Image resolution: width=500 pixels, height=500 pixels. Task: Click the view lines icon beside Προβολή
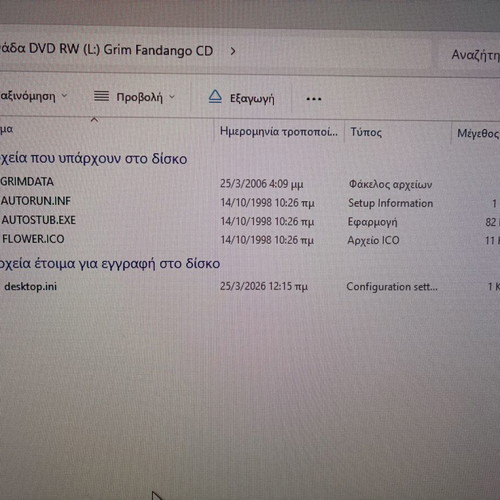pyautogui.click(x=101, y=96)
